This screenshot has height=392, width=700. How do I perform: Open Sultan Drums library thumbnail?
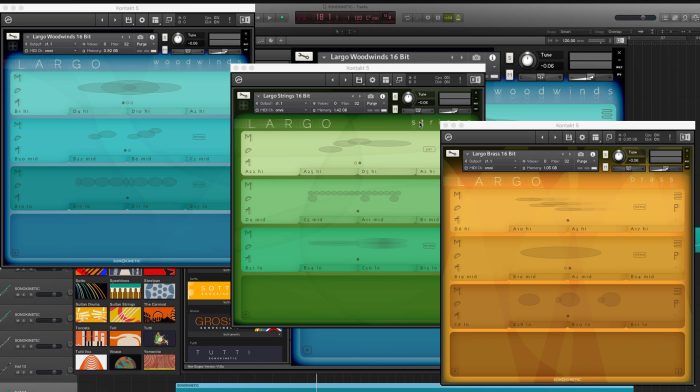(x=91, y=314)
